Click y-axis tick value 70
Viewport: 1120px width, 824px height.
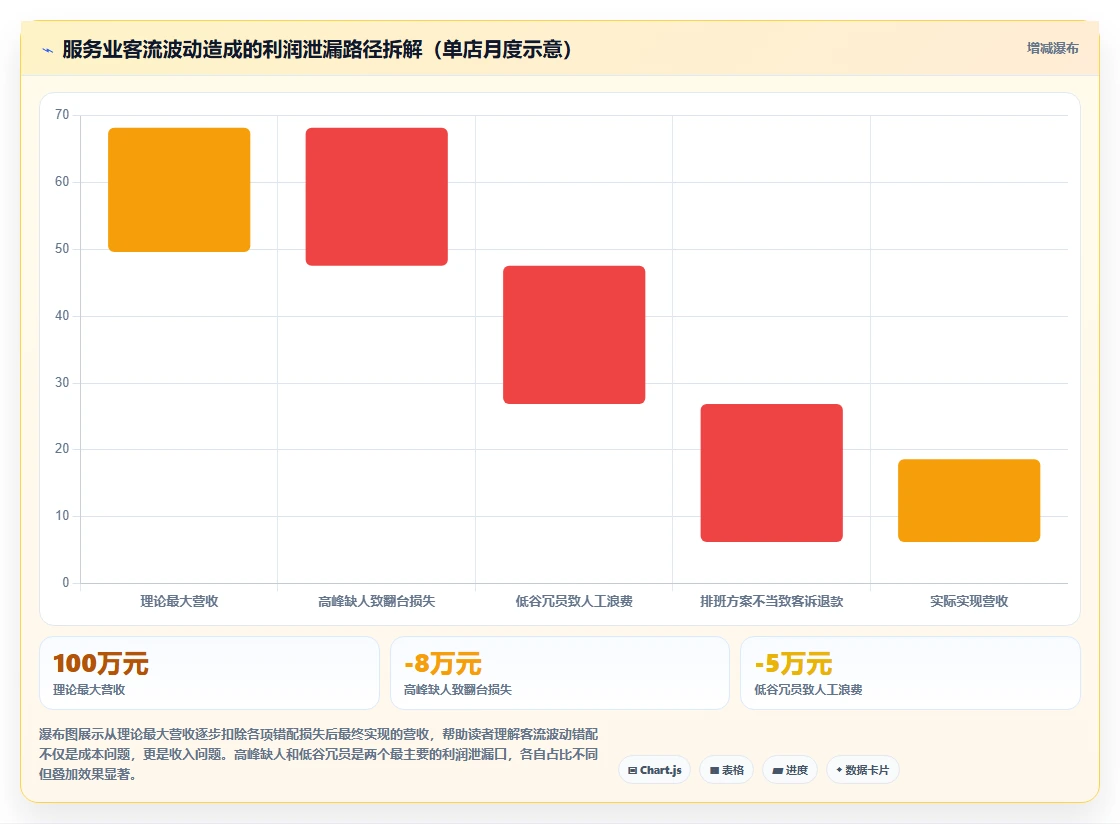click(x=62, y=115)
